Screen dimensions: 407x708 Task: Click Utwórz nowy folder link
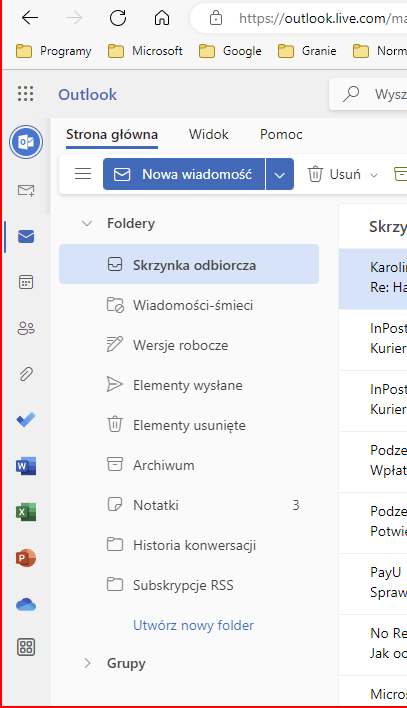click(193, 625)
